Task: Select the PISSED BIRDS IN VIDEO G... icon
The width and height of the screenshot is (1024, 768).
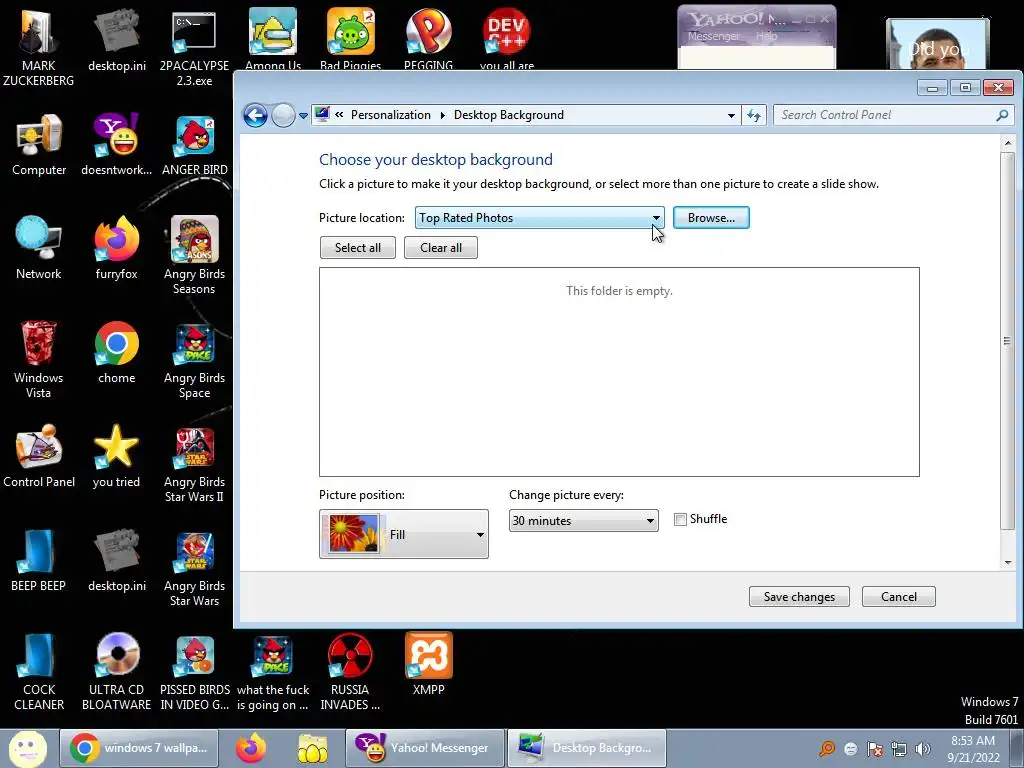Action: (195, 671)
